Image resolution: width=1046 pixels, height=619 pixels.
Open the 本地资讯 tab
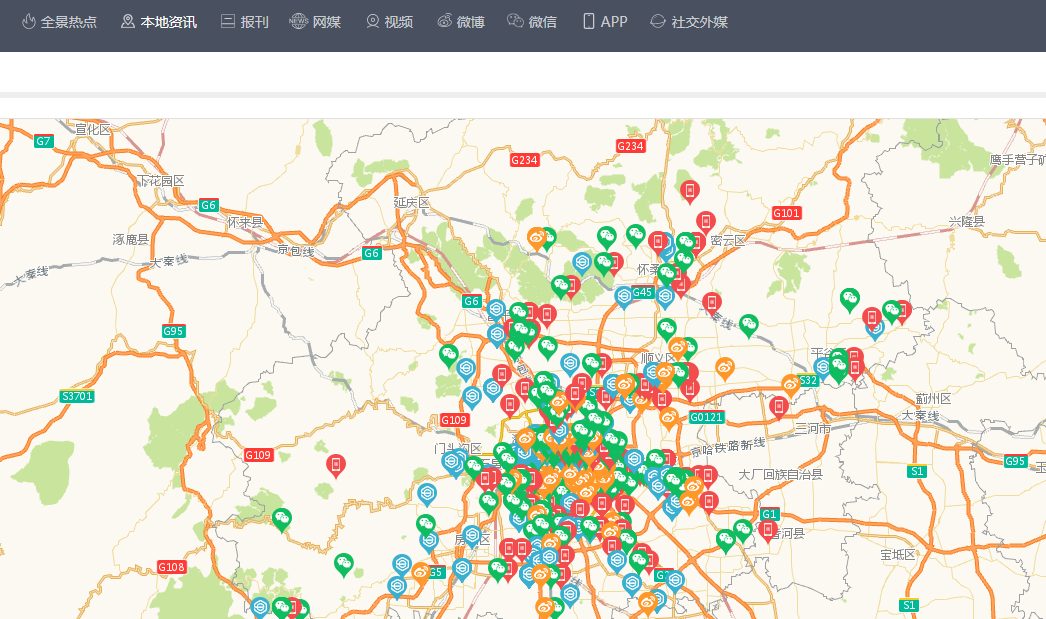[x=158, y=21]
